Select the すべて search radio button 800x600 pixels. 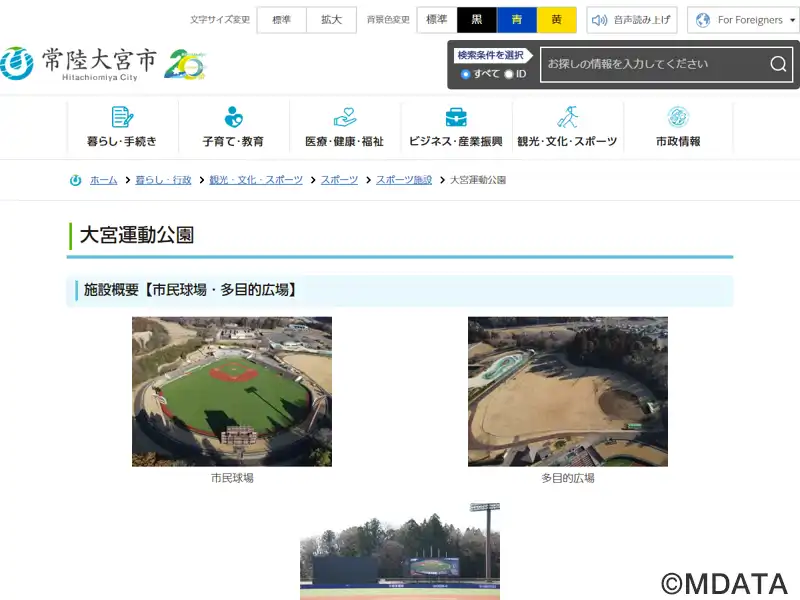[x=465, y=74]
